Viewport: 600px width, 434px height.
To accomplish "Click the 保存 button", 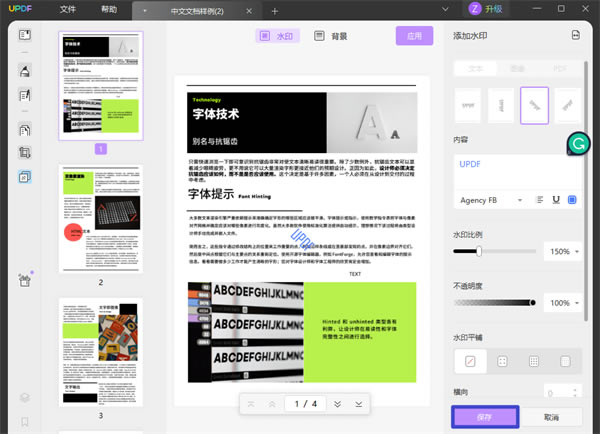I will click(x=484, y=416).
